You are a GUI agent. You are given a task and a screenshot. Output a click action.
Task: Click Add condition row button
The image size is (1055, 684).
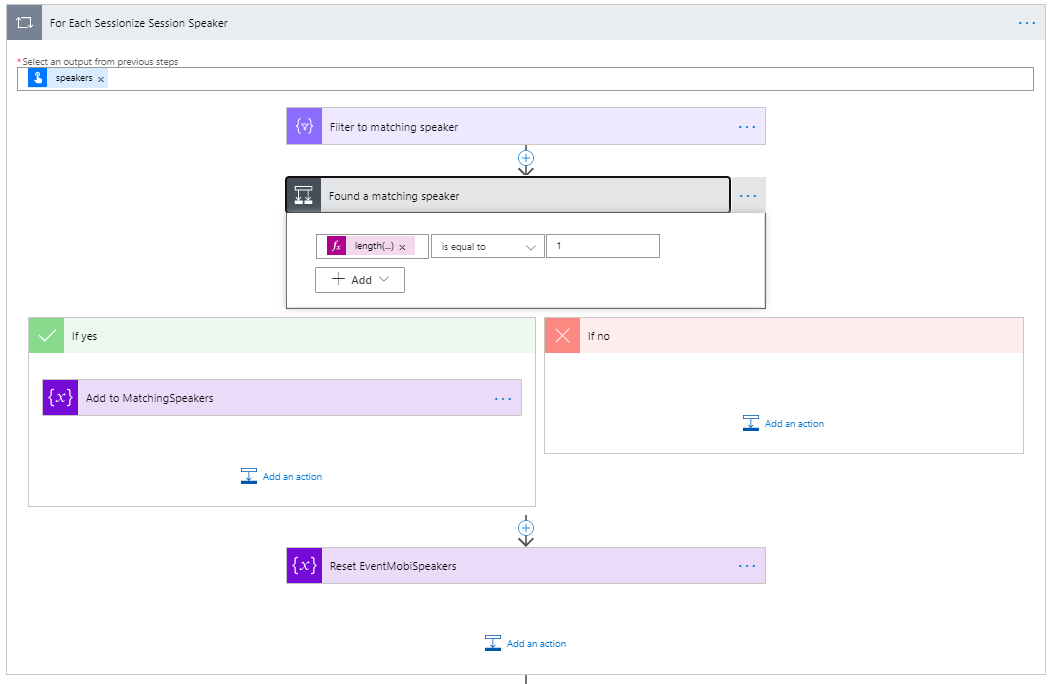click(x=360, y=280)
